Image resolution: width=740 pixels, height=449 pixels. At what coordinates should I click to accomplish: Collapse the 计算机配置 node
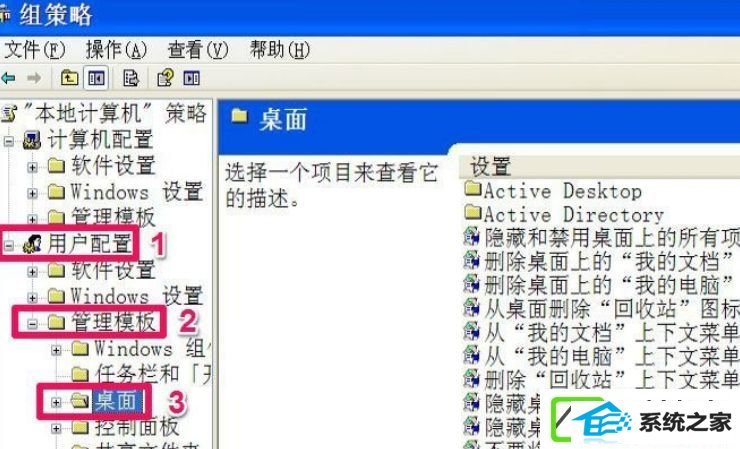pos(9,141)
